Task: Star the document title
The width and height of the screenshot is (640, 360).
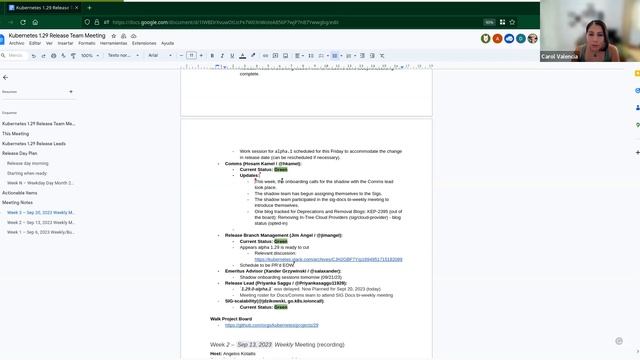Action: tap(113, 36)
